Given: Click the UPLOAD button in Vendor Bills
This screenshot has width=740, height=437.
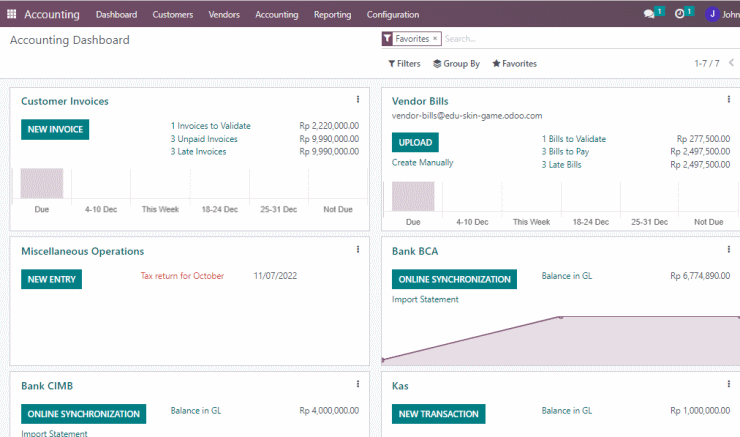Looking at the screenshot, I should tap(415, 142).
